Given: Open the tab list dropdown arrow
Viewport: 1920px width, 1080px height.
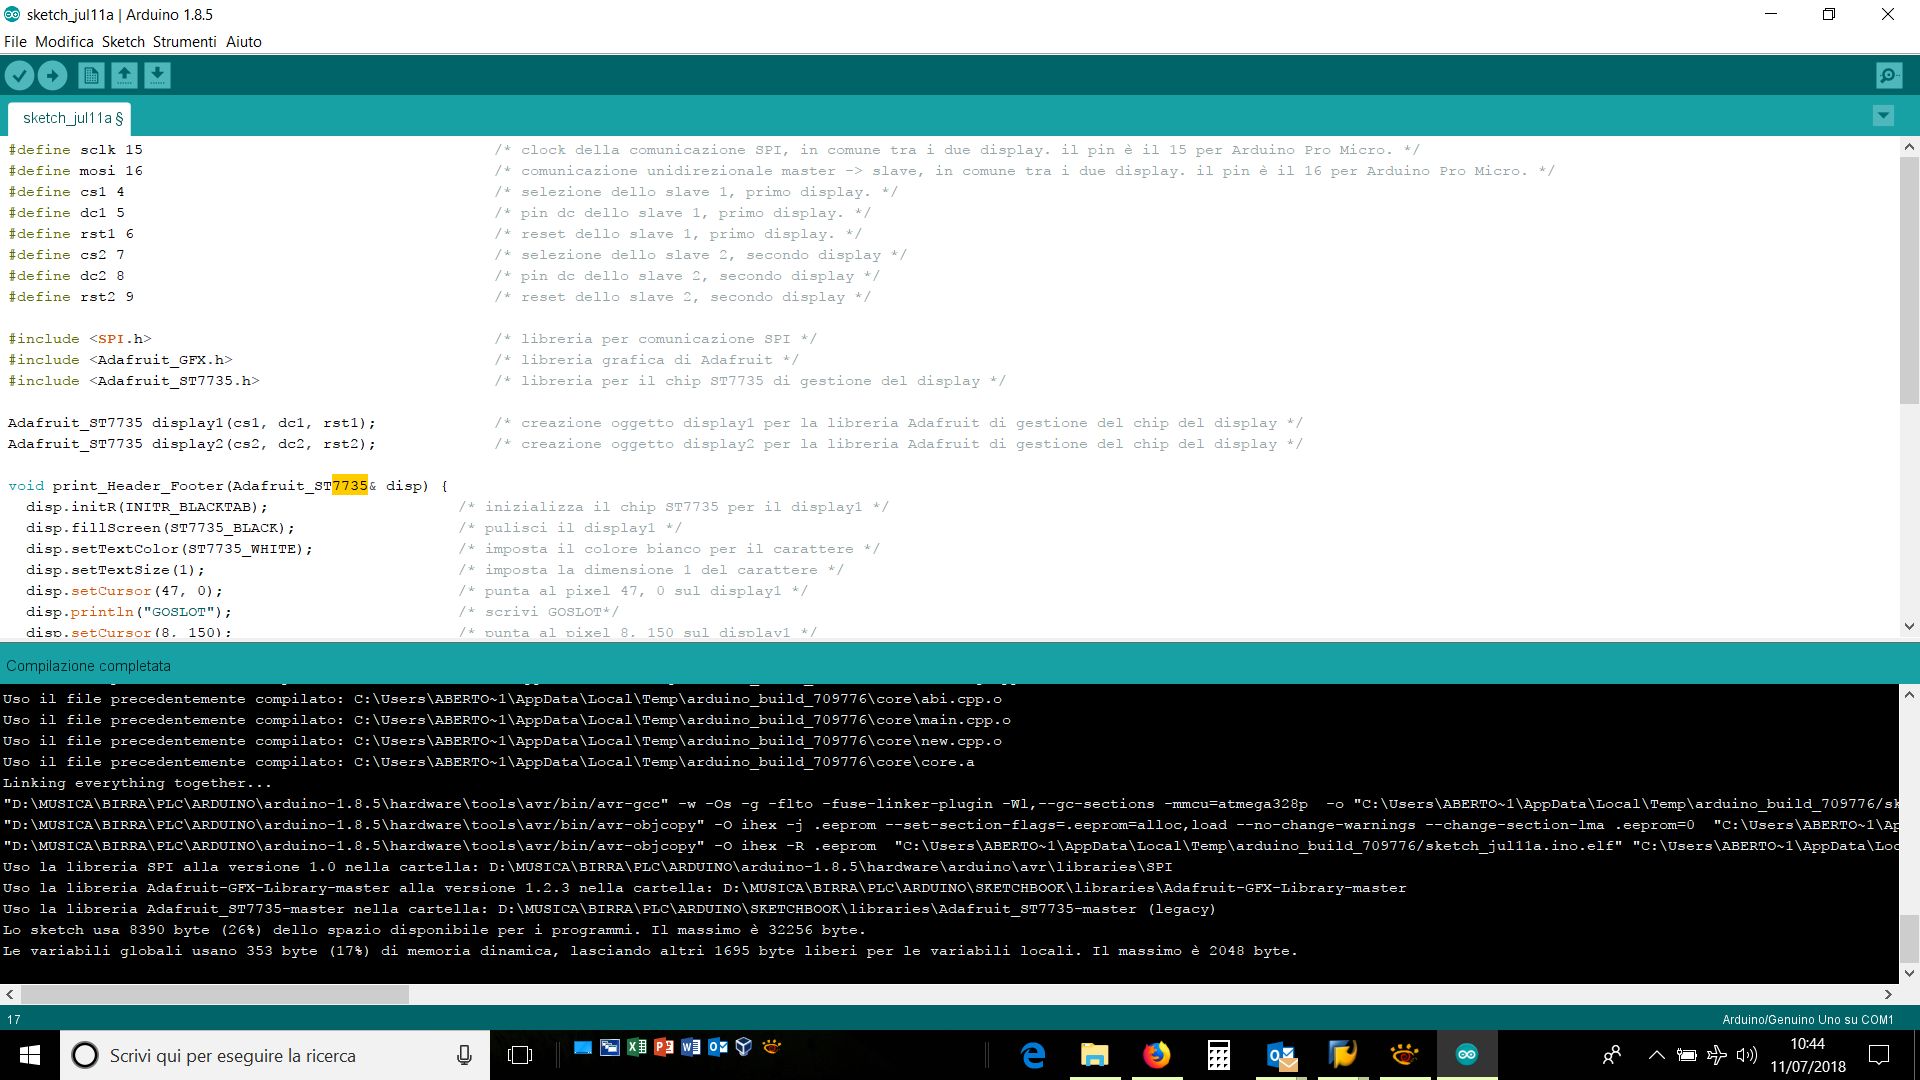Looking at the screenshot, I should (1884, 116).
